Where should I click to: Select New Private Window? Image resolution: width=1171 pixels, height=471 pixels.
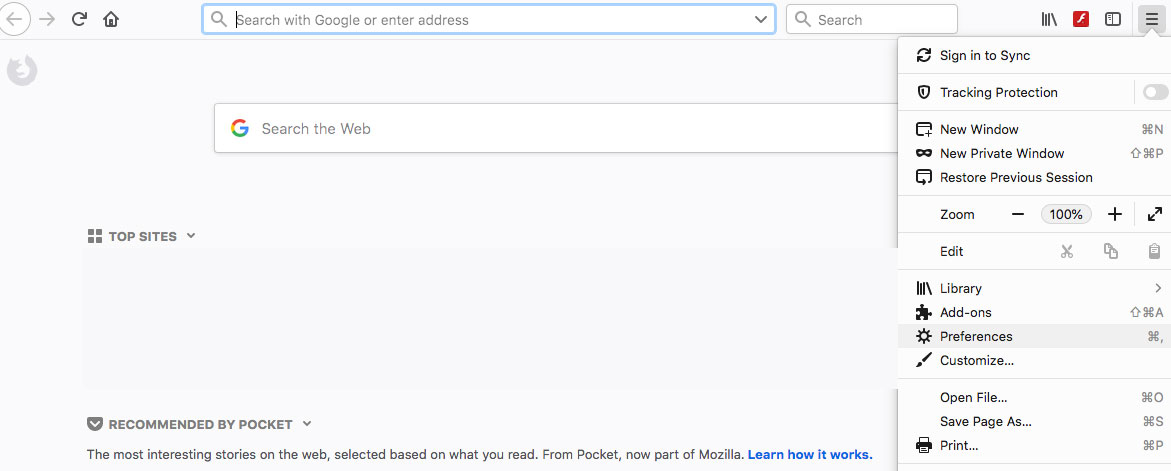click(1034, 153)
